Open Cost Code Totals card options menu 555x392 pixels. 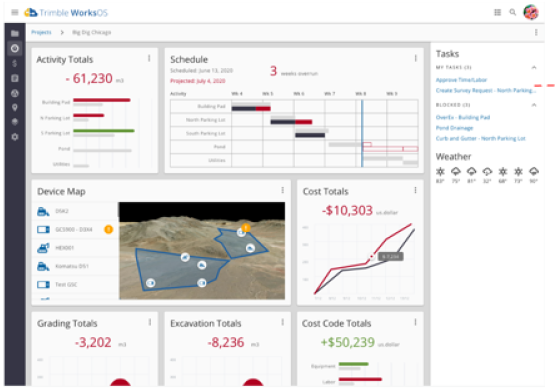(415, 322)
